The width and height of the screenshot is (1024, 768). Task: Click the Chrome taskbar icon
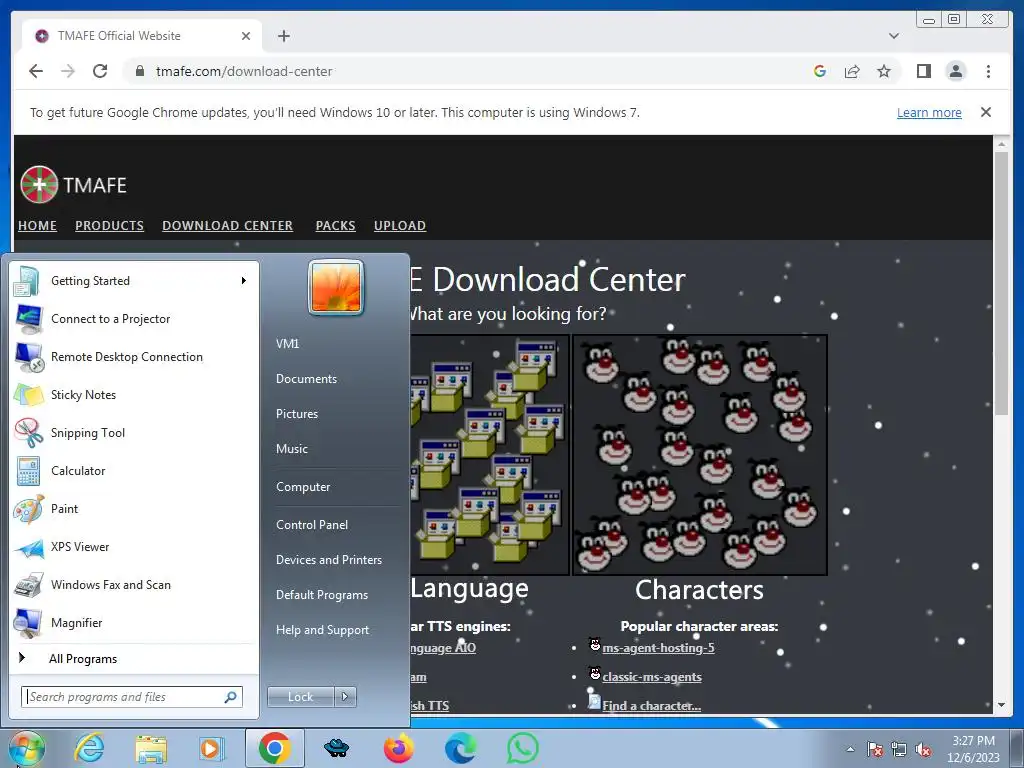pyautogui.click(x=274, y=748)
